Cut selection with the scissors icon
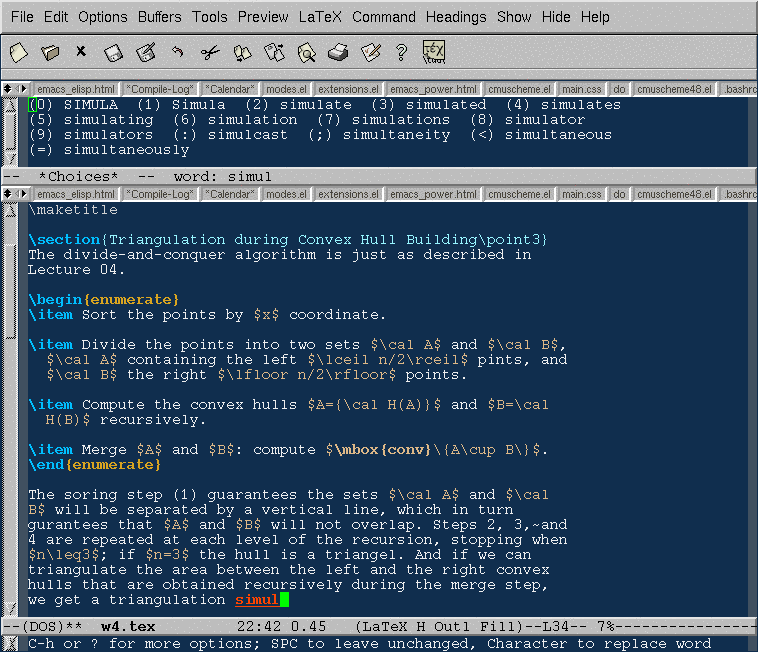The width and height of the screenshot is (758, 652). click(x=209, y=52)
